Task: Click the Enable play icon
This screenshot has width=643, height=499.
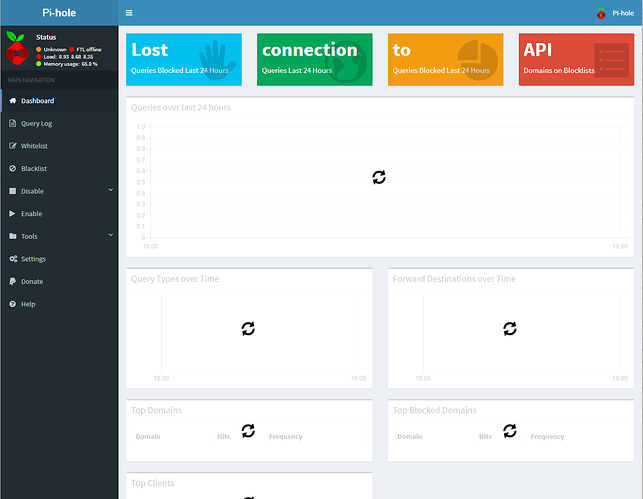Action: pyautogui.click(x=12, y=213)
